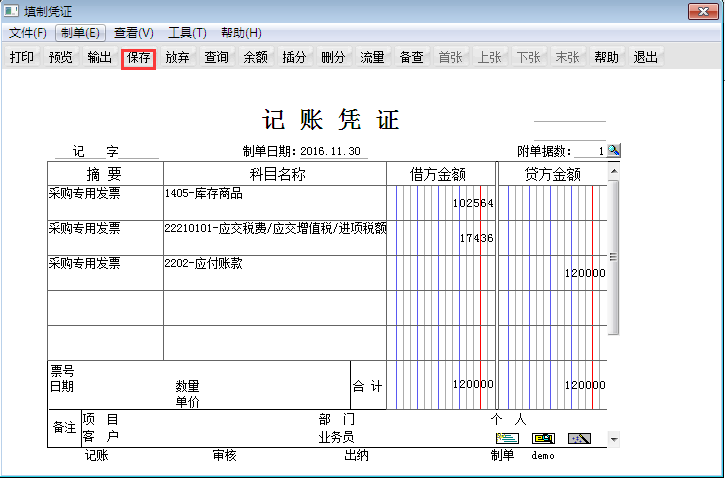Screen dimensions: 725x479
Task: Click the middle yellow card icon at bottom
Action: (x=543, y=438)
